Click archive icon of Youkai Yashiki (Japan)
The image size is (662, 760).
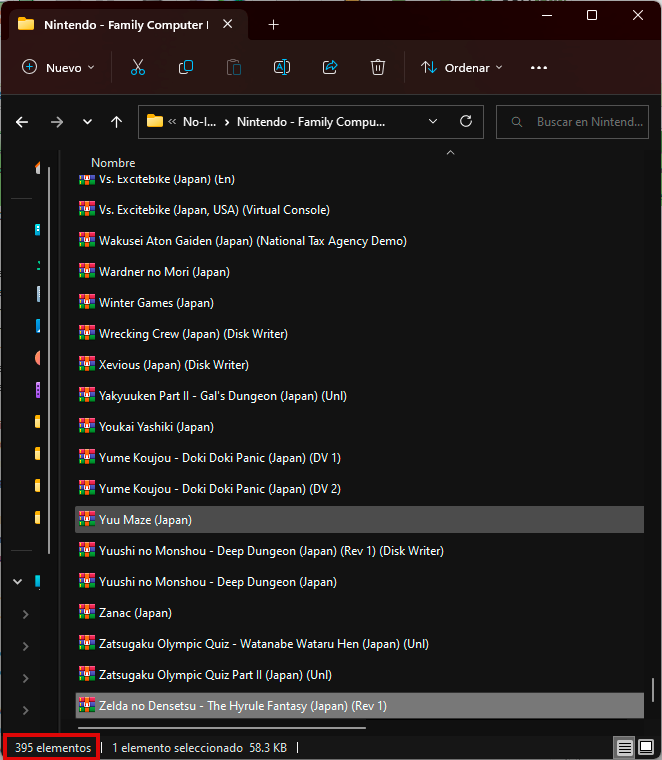point(87,426)
